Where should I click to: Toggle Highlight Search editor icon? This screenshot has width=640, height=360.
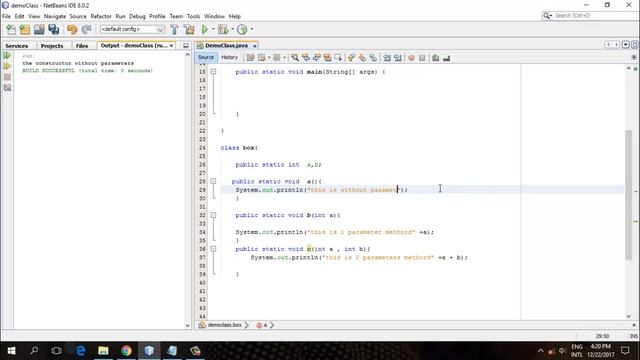click(327, 58)
